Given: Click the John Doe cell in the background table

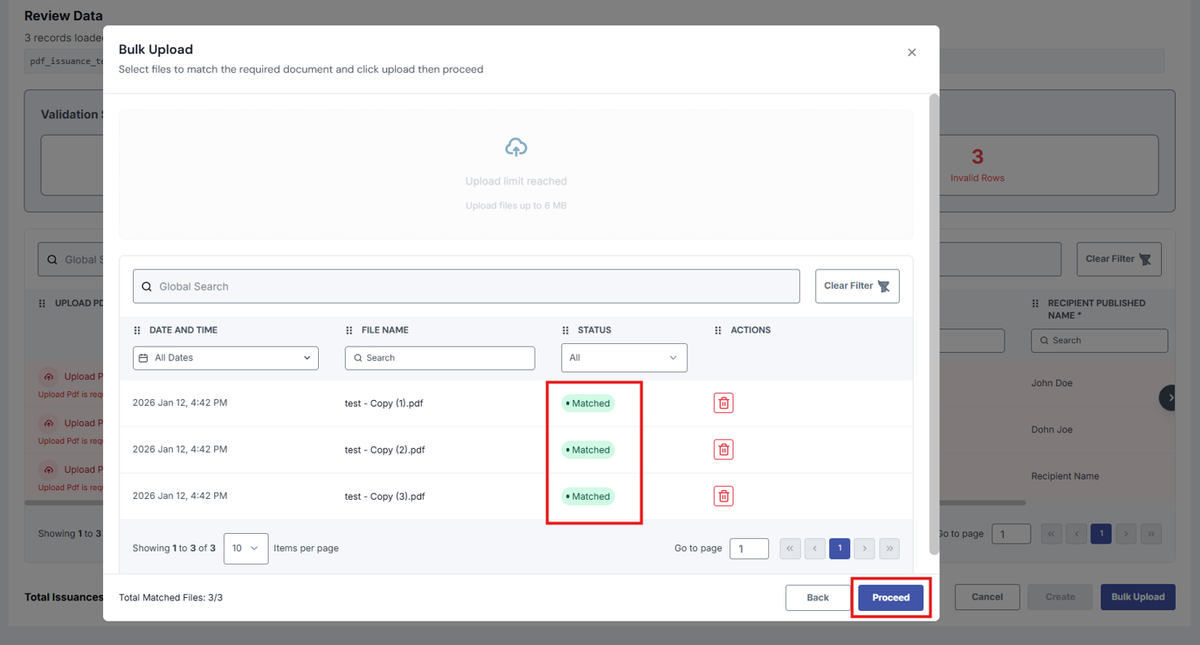Looking at the screenshot, I should point(1052,383).
